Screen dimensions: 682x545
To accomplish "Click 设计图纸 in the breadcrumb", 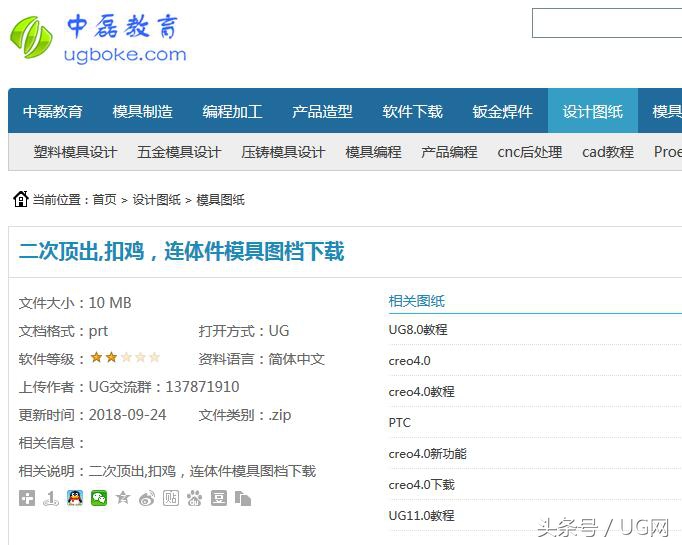I will [x=157, y=200].
